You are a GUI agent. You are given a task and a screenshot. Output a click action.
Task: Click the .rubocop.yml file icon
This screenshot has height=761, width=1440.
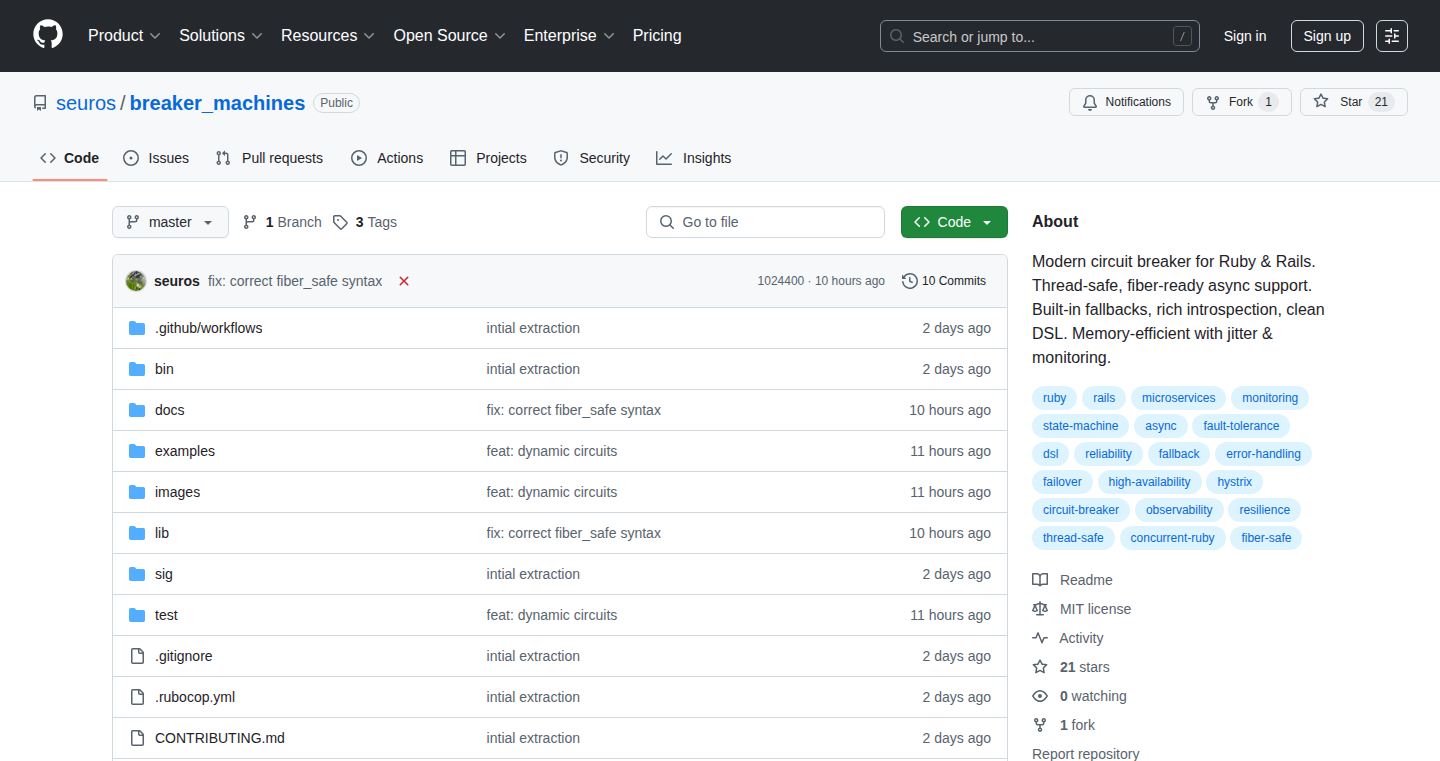coord(137,697)
